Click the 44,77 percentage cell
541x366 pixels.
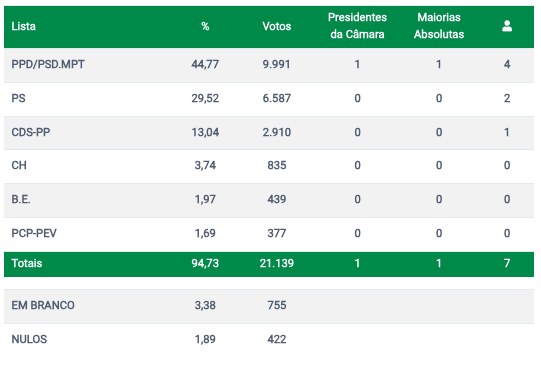tap(205, 65)
